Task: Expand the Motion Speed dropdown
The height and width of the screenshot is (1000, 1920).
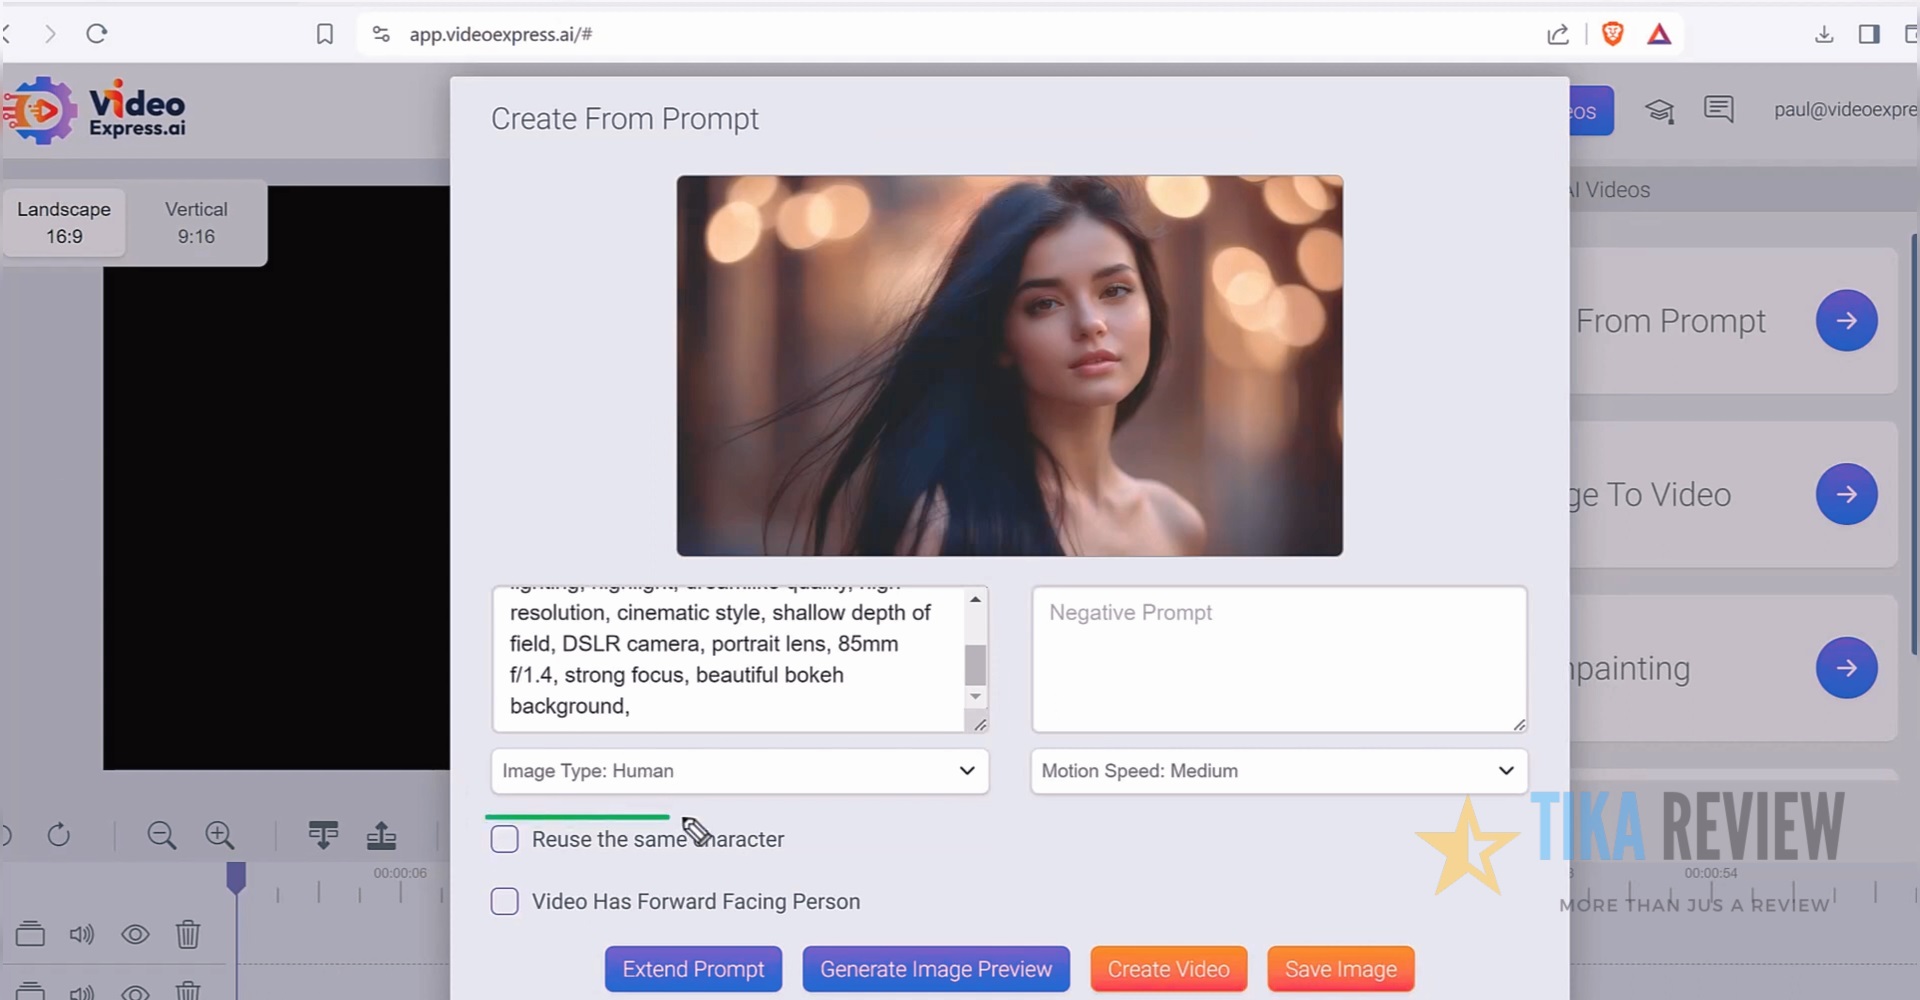Action: click(x=1278, y=771)
